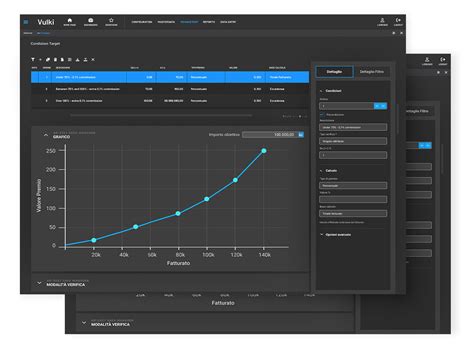Screen dimensions: 474x361
Task: Click the edit pencil icon in grid toolbar
Action: (48, 60)
